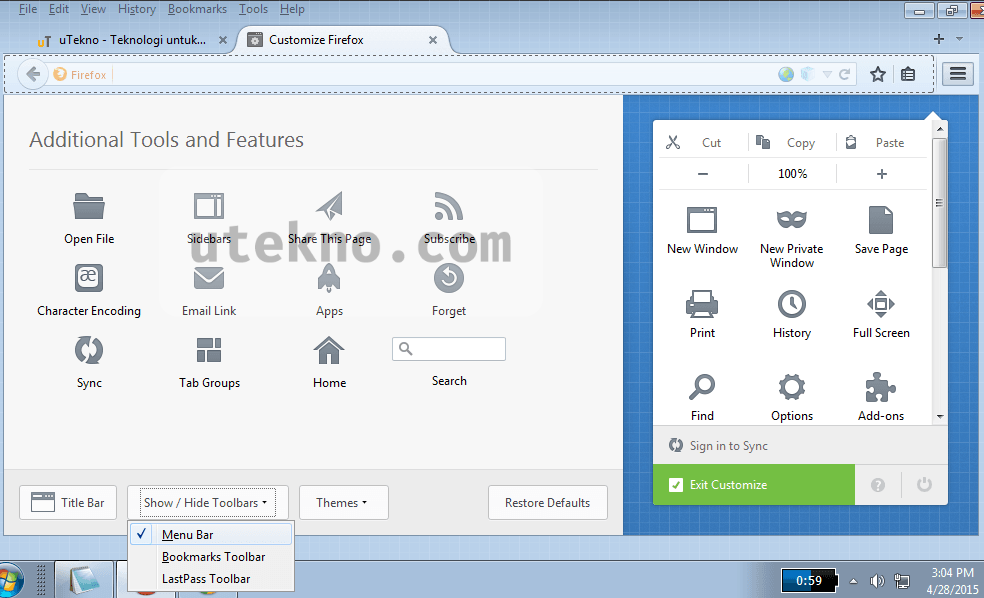The image size is (984, 598).
Task: Select the Tab Groups icon
Action: [208, 350]
